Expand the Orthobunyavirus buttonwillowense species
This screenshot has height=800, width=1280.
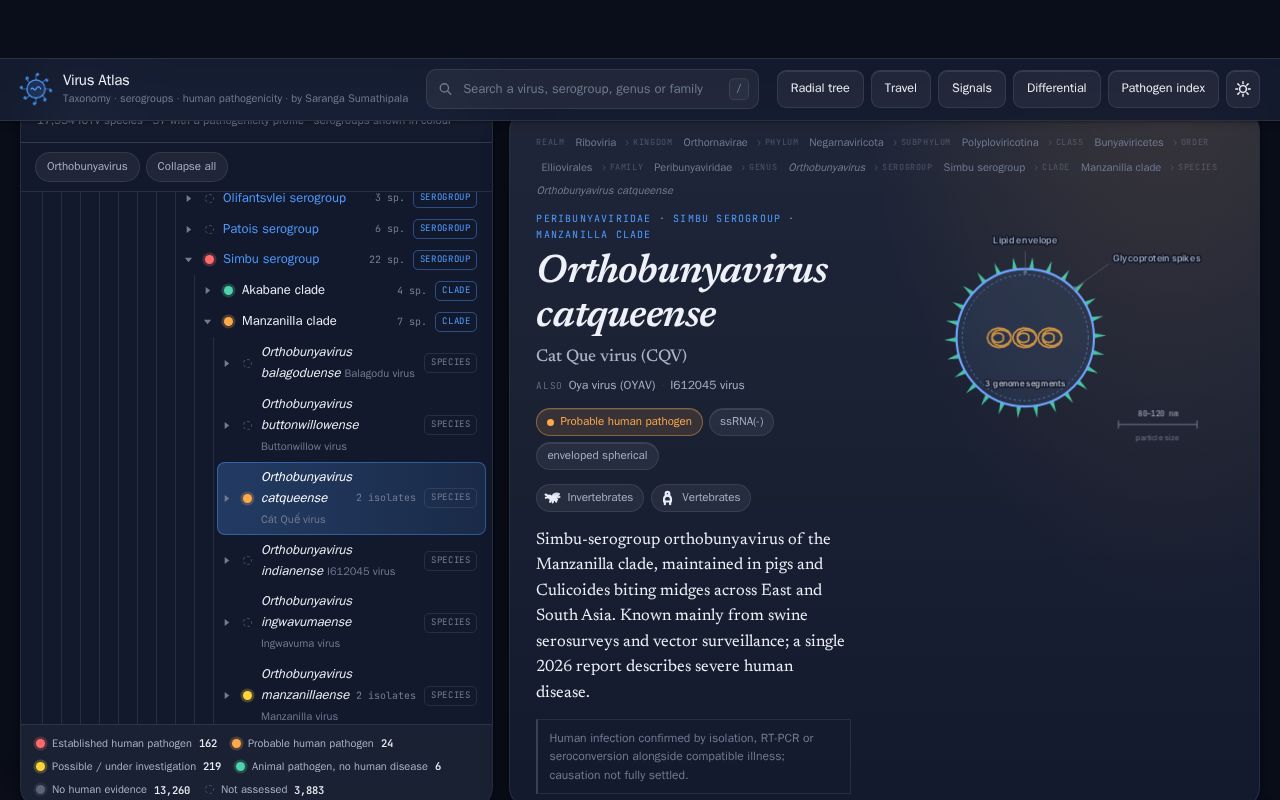click(226, 425)
